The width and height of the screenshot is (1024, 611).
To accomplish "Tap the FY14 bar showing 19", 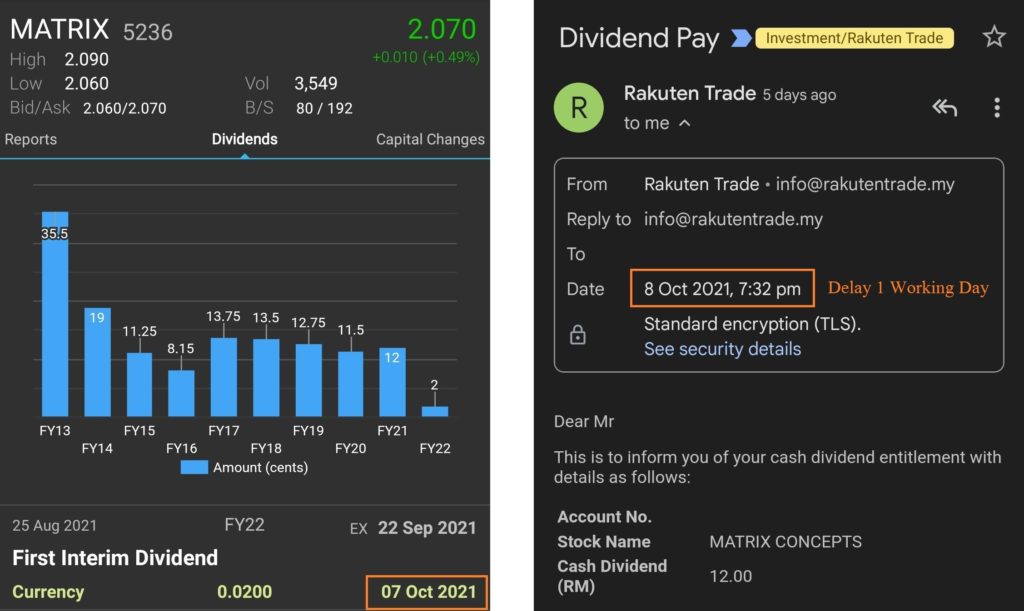I will pyautogui.click(x=97, y=362).
